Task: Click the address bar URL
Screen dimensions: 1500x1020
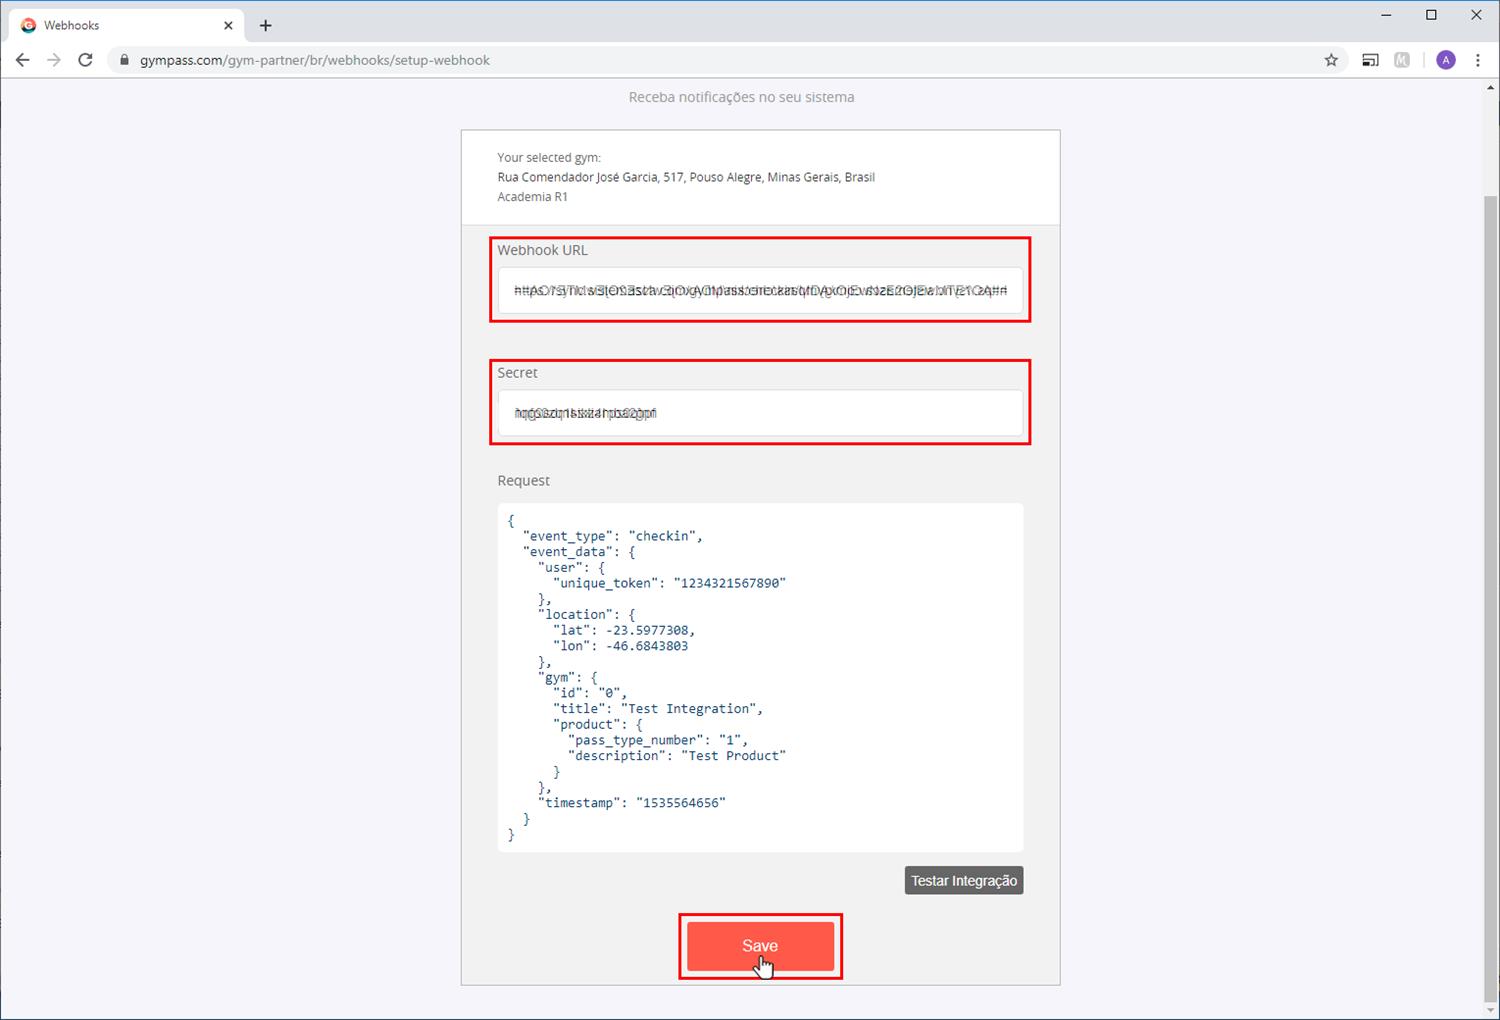Action: tap(315, 60)
